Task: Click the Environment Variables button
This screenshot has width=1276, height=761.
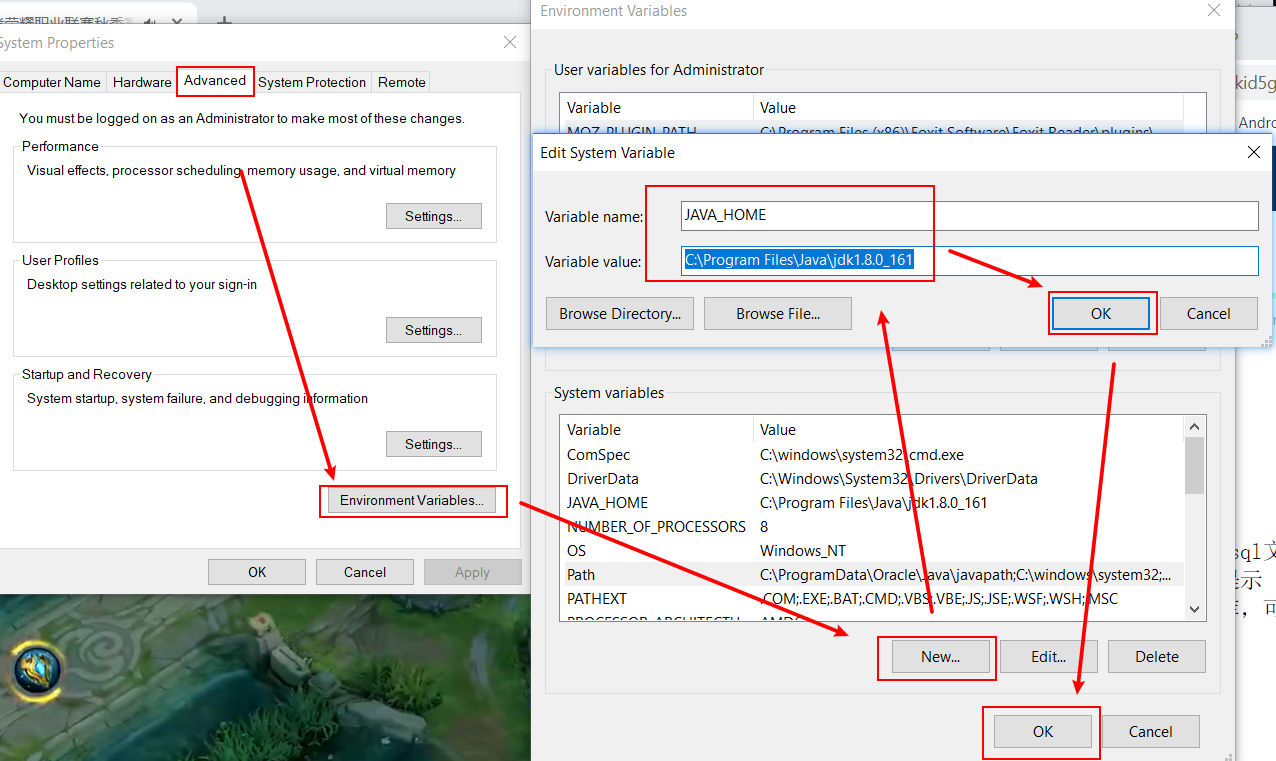Action: [x=412, y=500]
